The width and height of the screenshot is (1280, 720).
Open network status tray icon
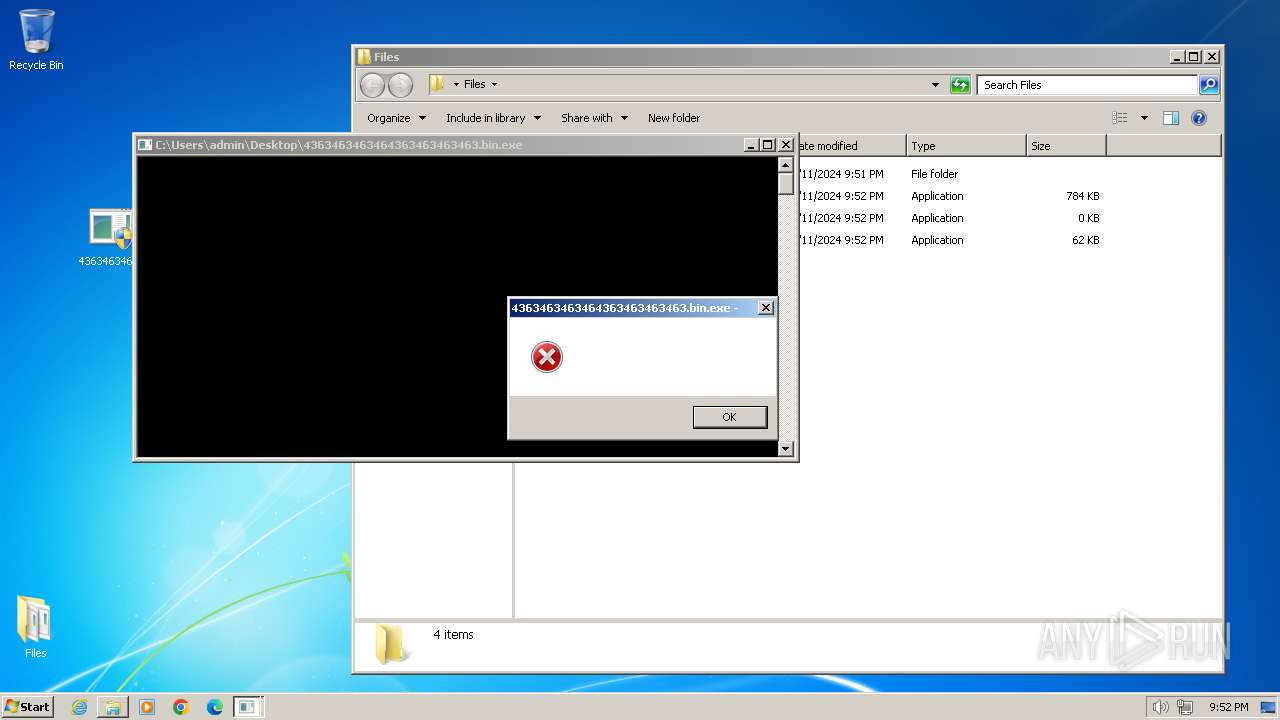click(1185, 707)
